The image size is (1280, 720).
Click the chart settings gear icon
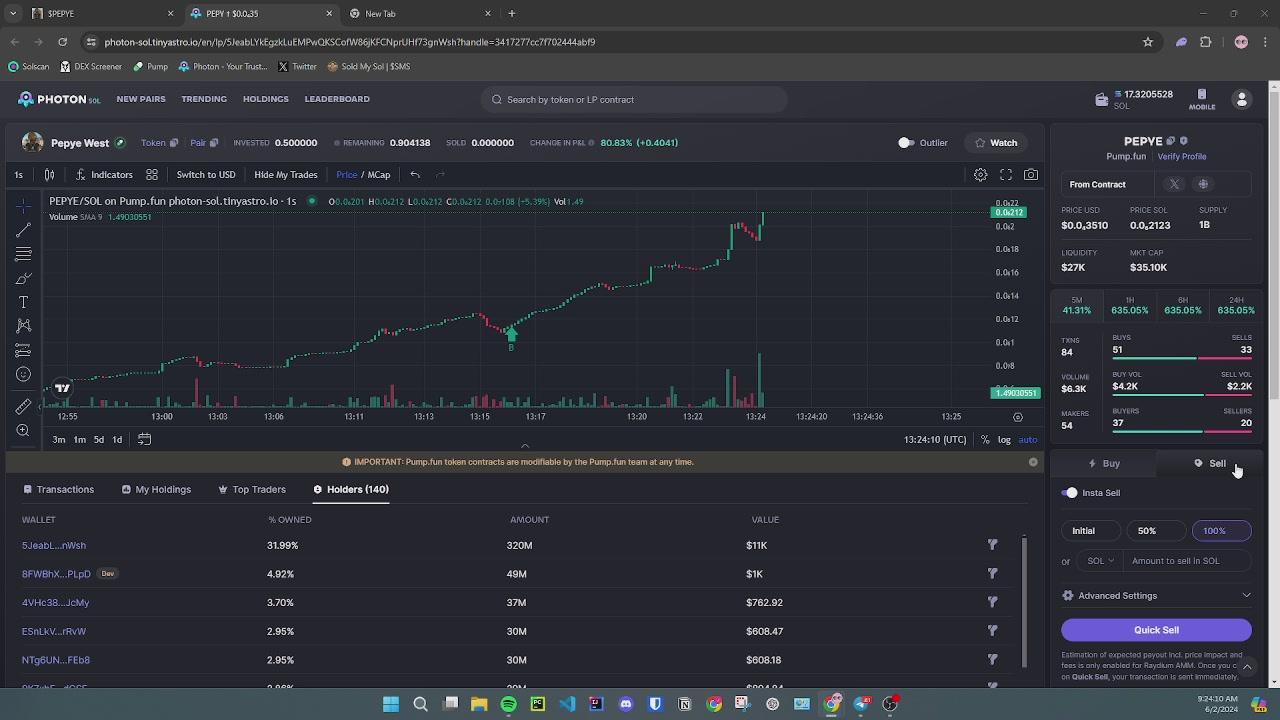(980, 175)
